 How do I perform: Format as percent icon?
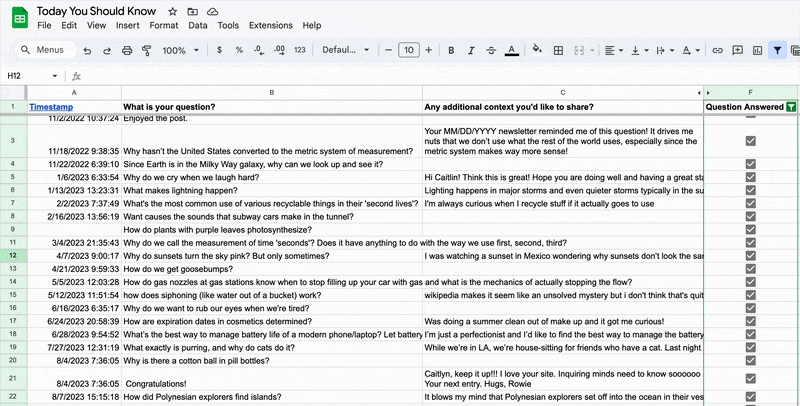(239, 50)
